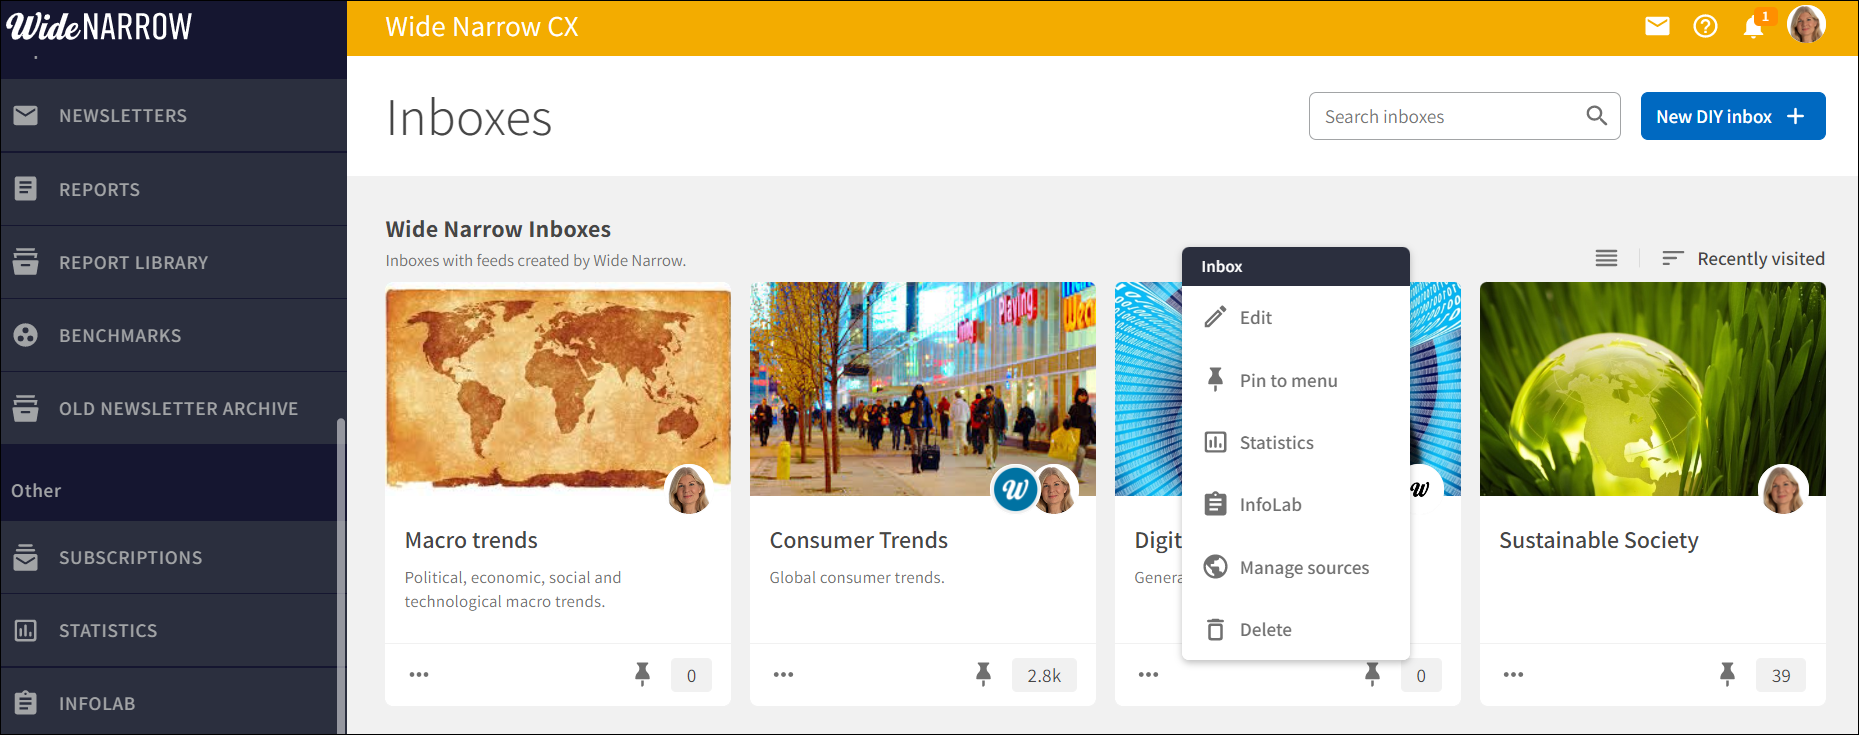The height and width of the screenshot is (735, 1859).
Task: Click the Sustainable Society count badge 39
Action: pyautogui.click(x=1781, y=676)
